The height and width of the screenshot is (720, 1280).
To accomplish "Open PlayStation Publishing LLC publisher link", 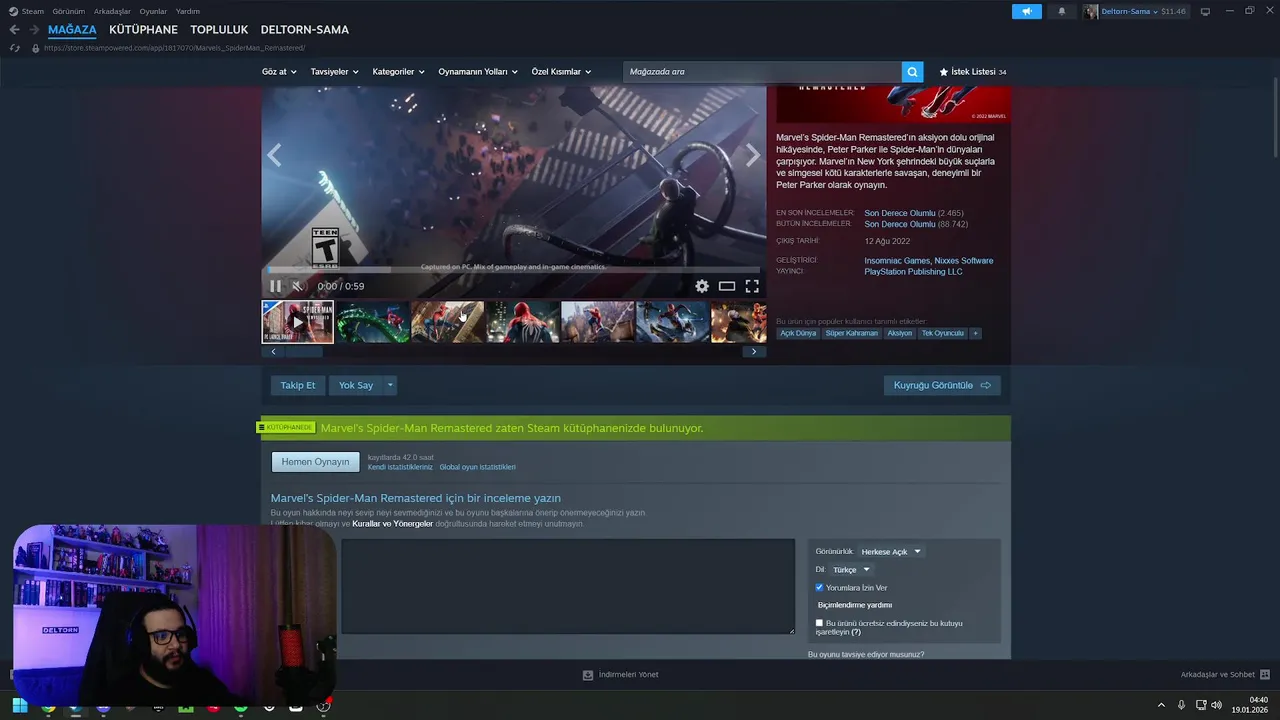I will 913,272.
